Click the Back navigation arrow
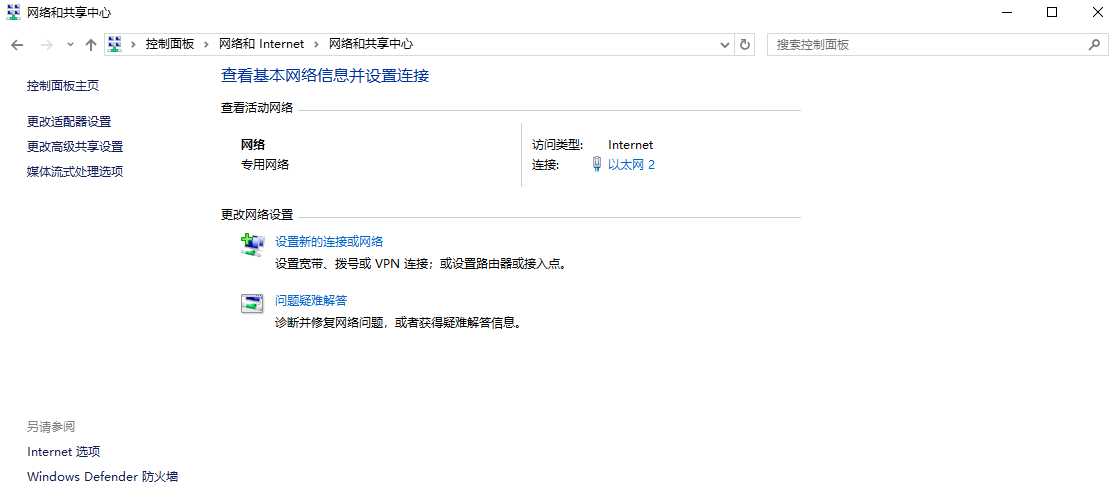 click(x=17, y=45)
